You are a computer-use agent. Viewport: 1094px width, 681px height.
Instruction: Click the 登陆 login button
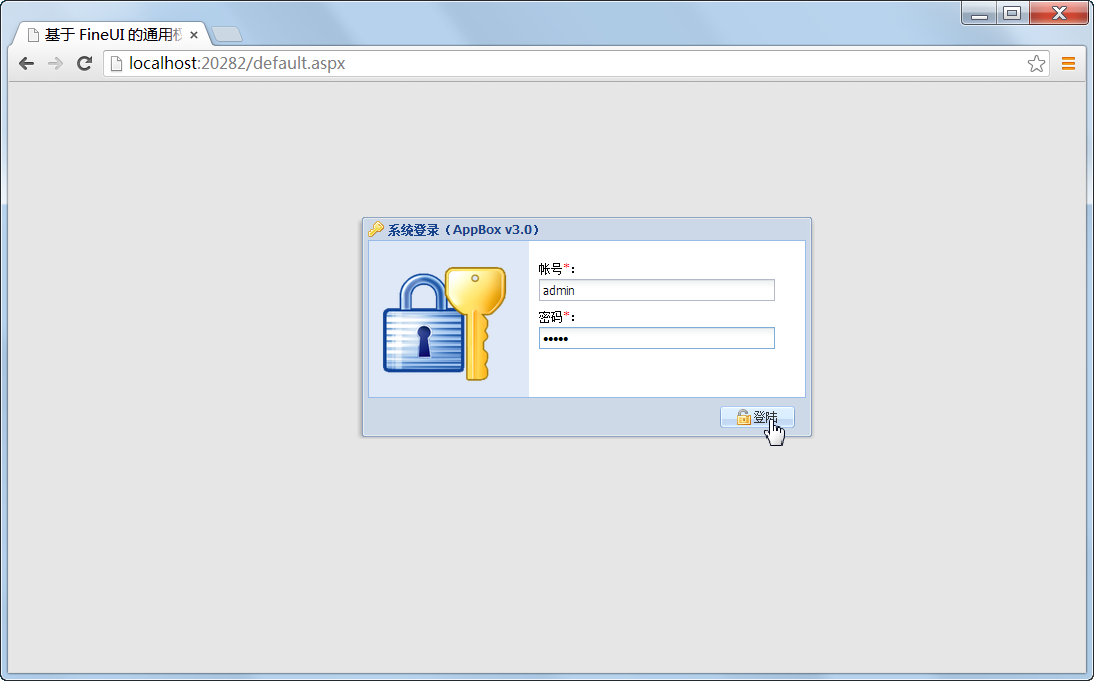(757, 417)
